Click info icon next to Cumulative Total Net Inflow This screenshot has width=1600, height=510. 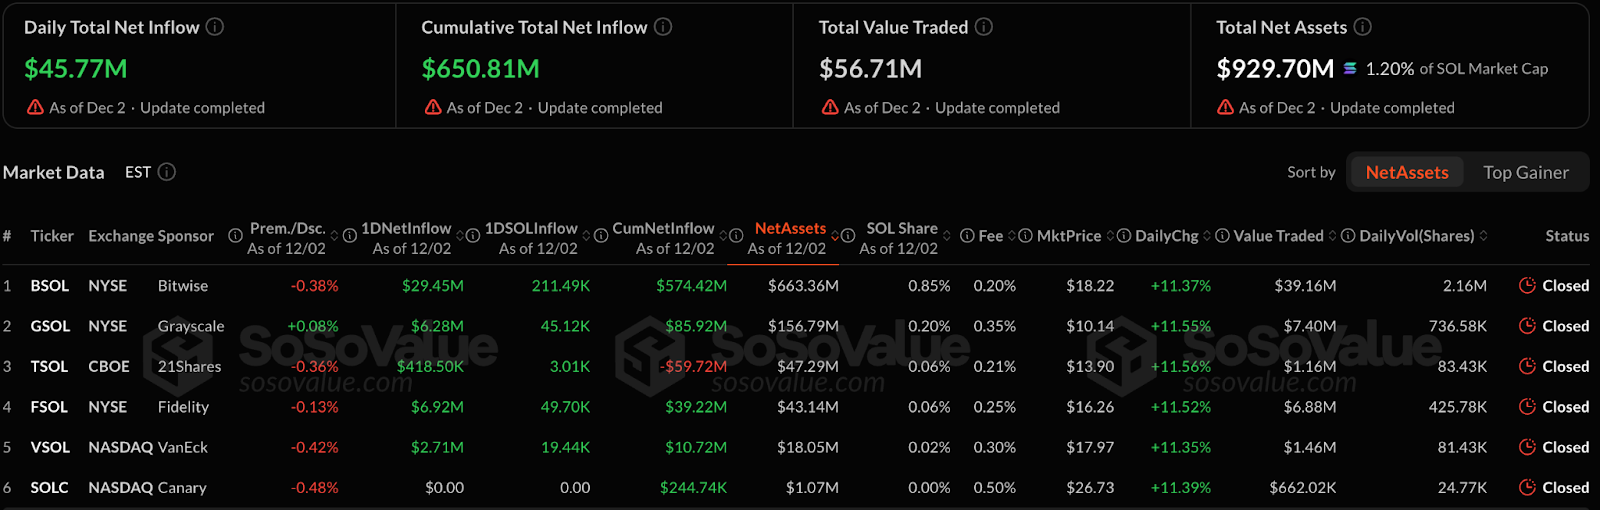(x=663, y=27)
